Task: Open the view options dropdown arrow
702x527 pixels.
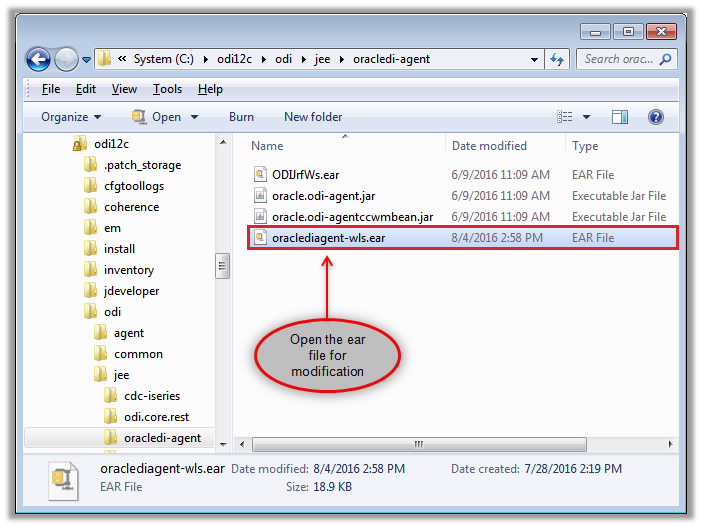Action: click(x=586, y=117)
